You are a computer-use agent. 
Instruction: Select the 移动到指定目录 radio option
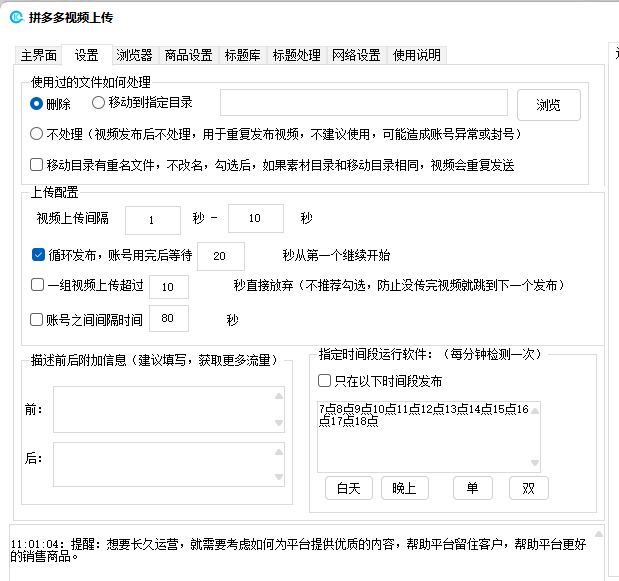coord(98,102)
